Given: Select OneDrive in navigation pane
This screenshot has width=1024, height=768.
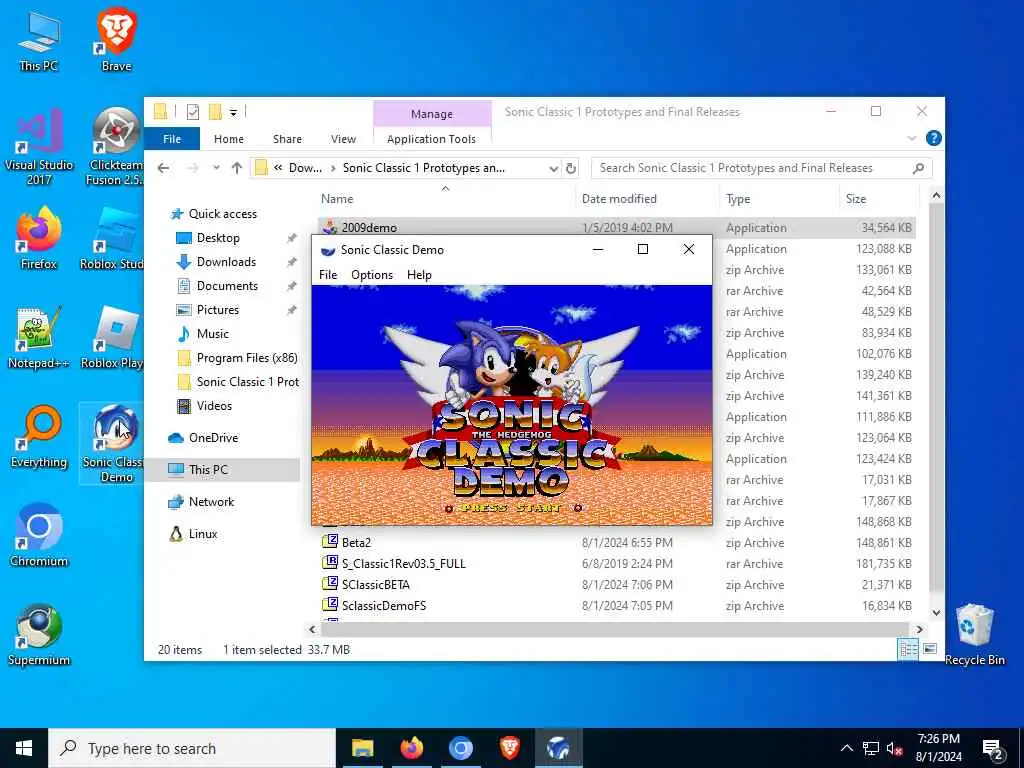Looking at the screenshot, I should coord(214,438).
